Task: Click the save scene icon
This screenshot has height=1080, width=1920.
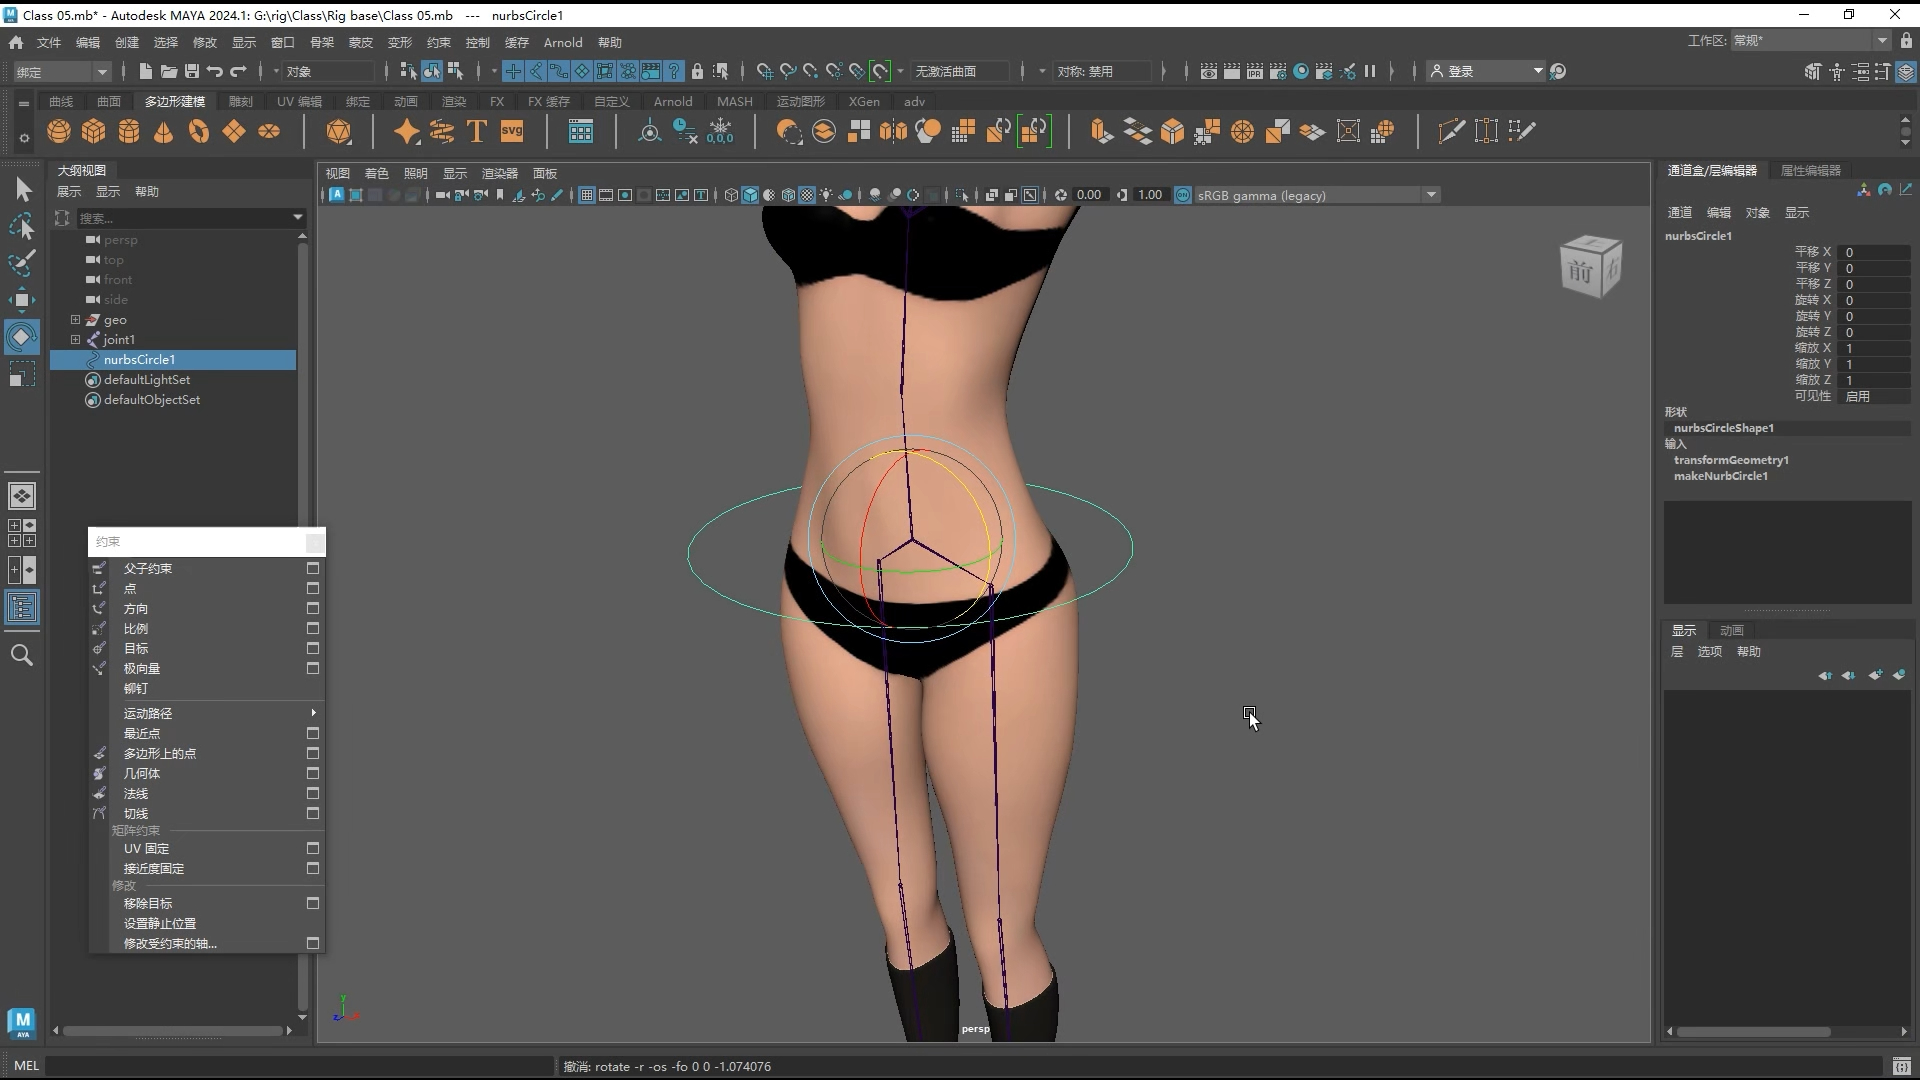Action: click(192, 71)
